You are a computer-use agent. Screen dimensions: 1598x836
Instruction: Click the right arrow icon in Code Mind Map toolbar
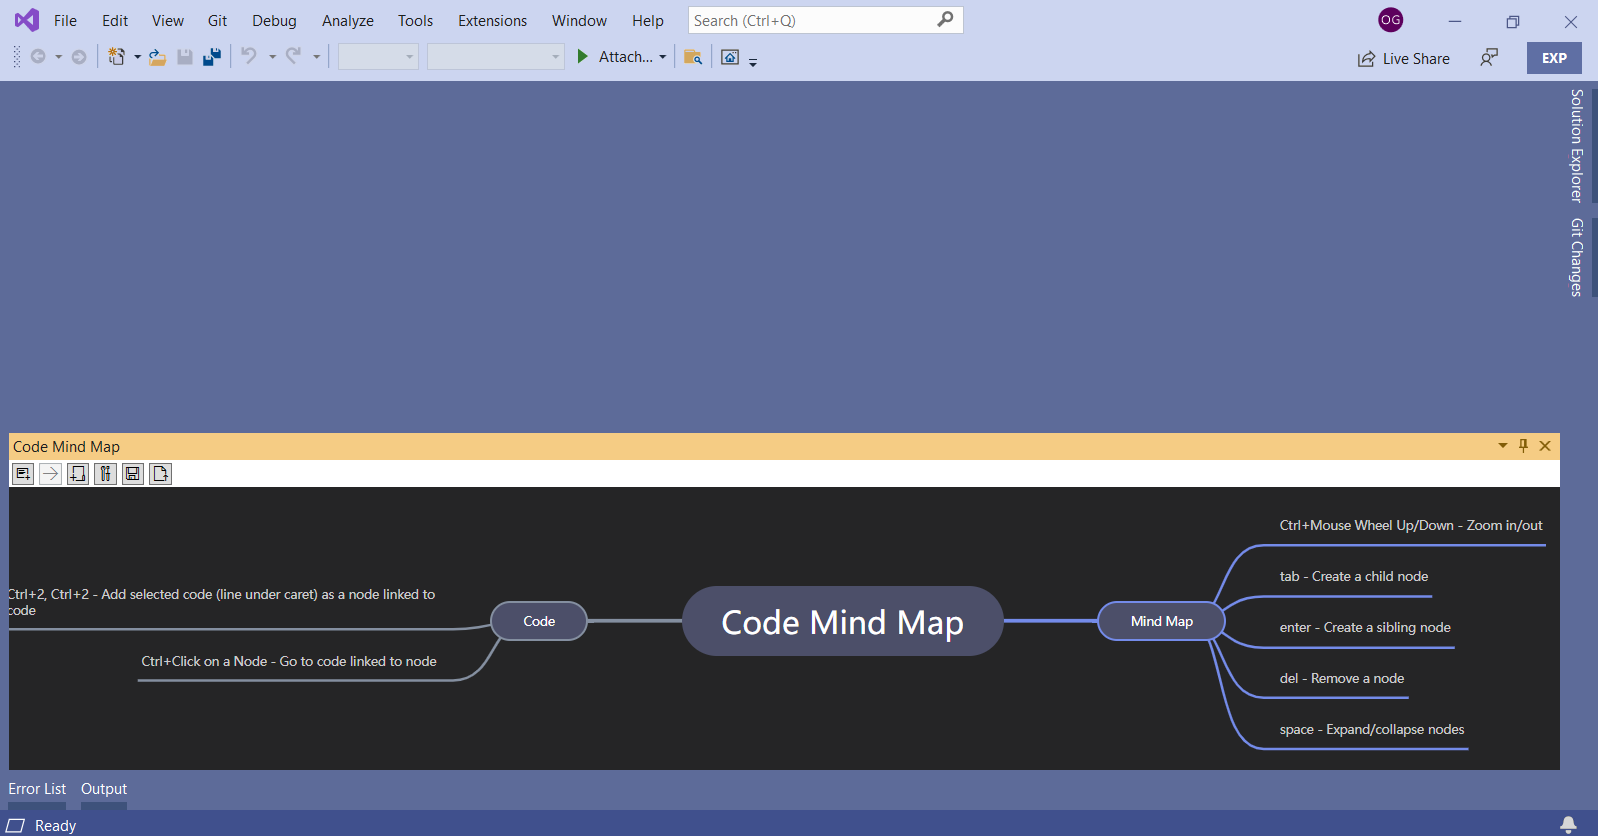click(50, 474)
